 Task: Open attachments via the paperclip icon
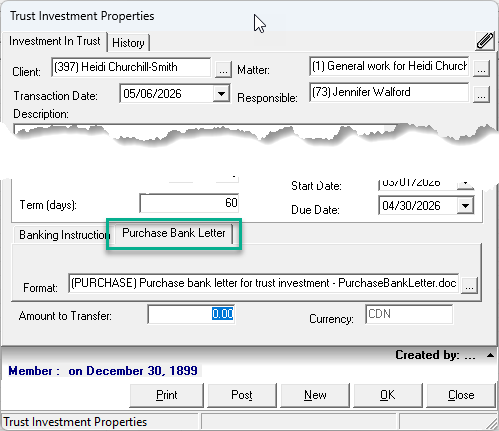coord(485,41)
